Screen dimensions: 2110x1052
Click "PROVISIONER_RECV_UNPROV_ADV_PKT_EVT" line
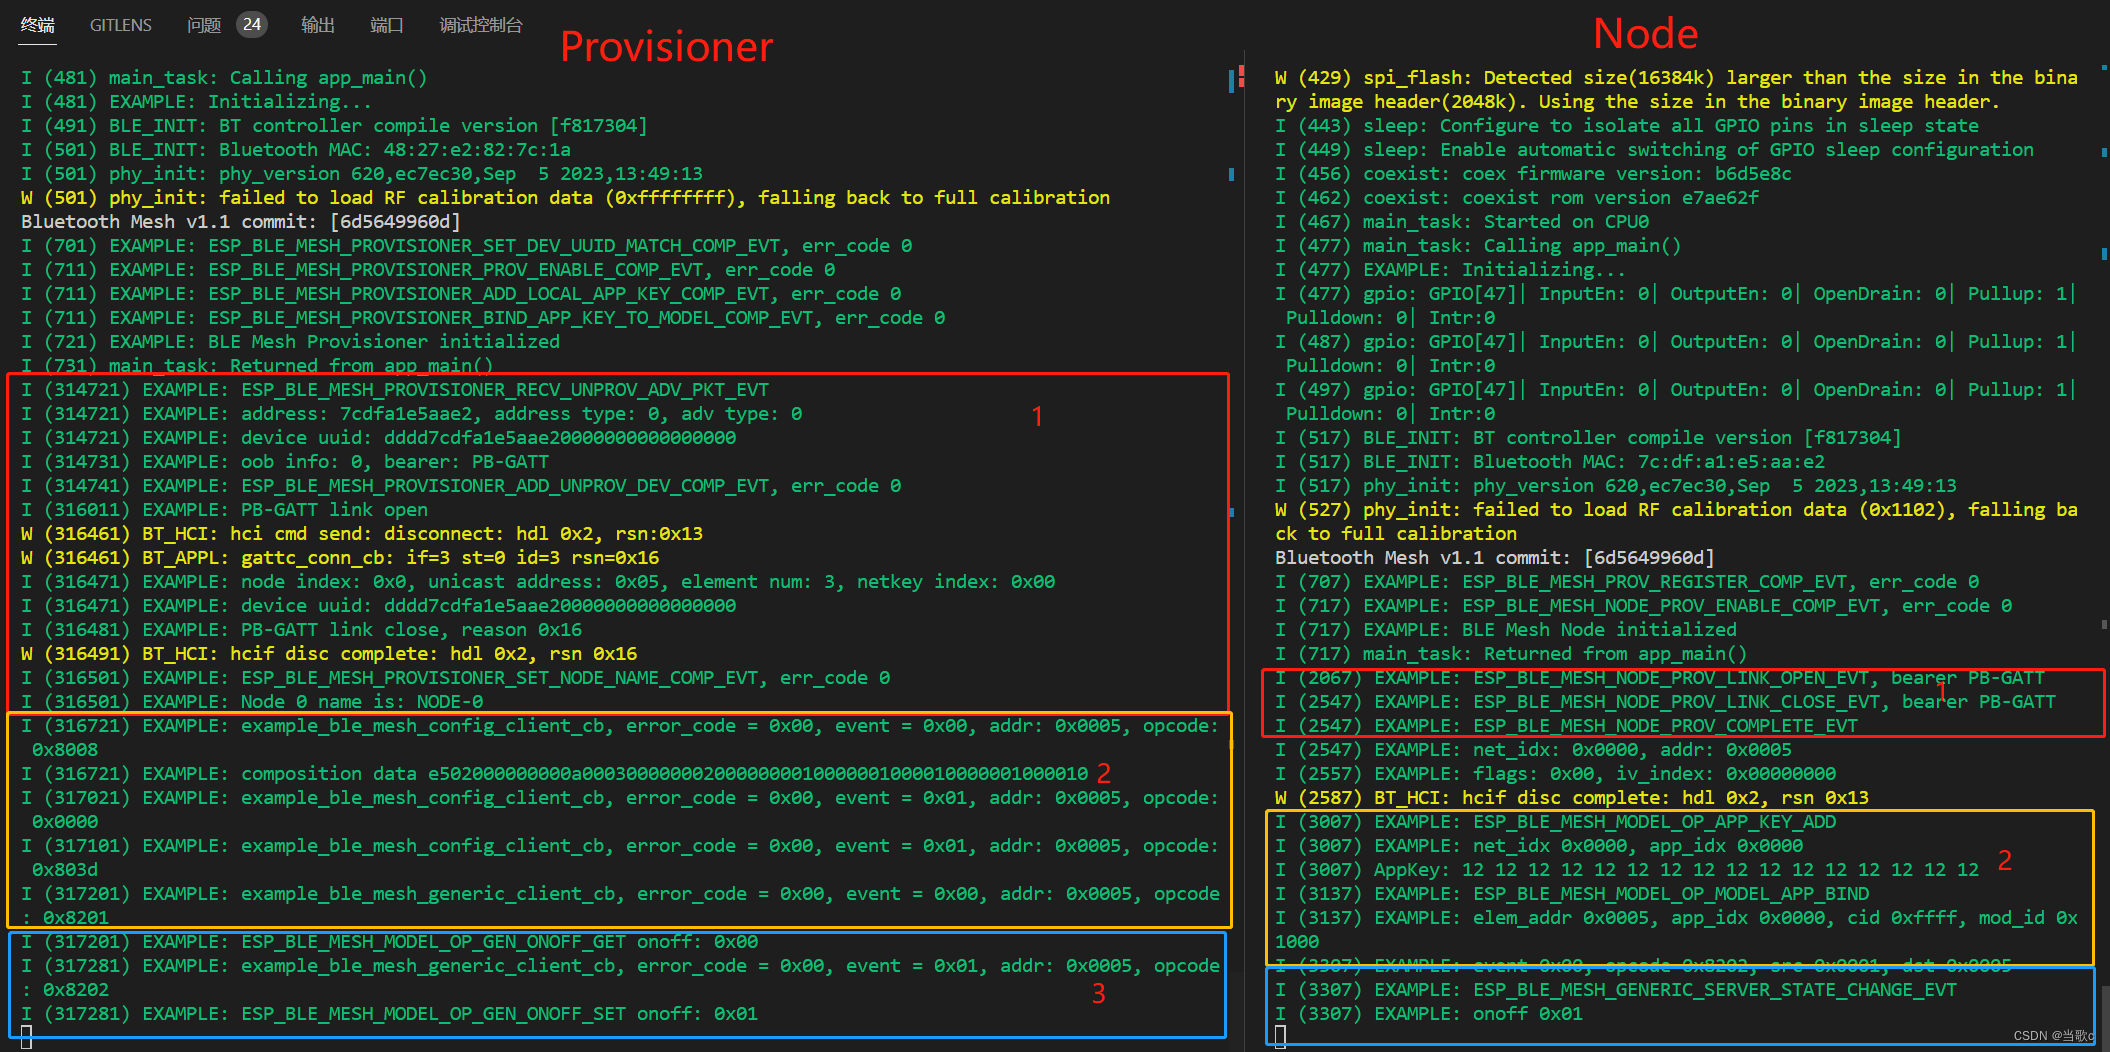coord(395,390)
